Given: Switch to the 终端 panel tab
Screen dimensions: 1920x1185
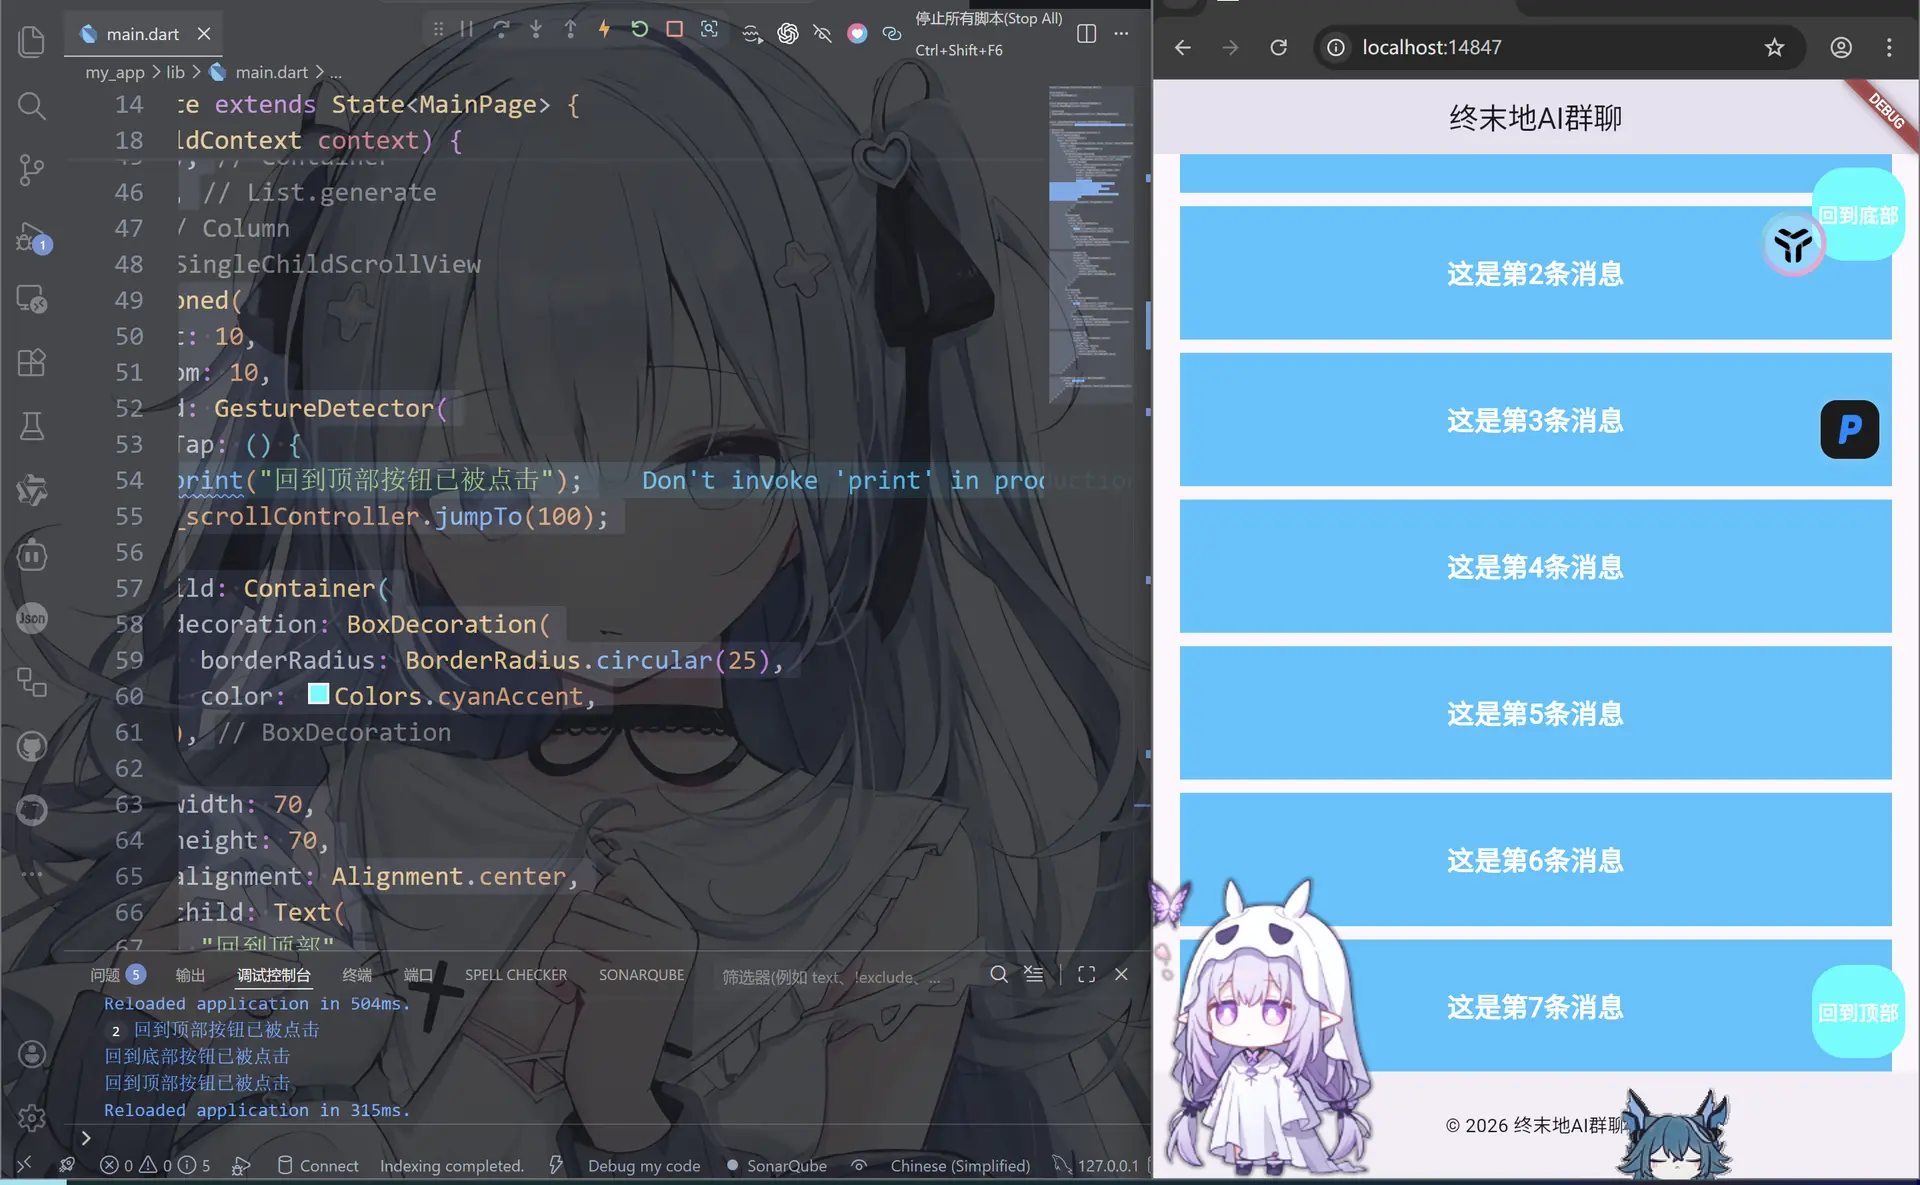Looking at the screenshot, I should pos(357,975).
